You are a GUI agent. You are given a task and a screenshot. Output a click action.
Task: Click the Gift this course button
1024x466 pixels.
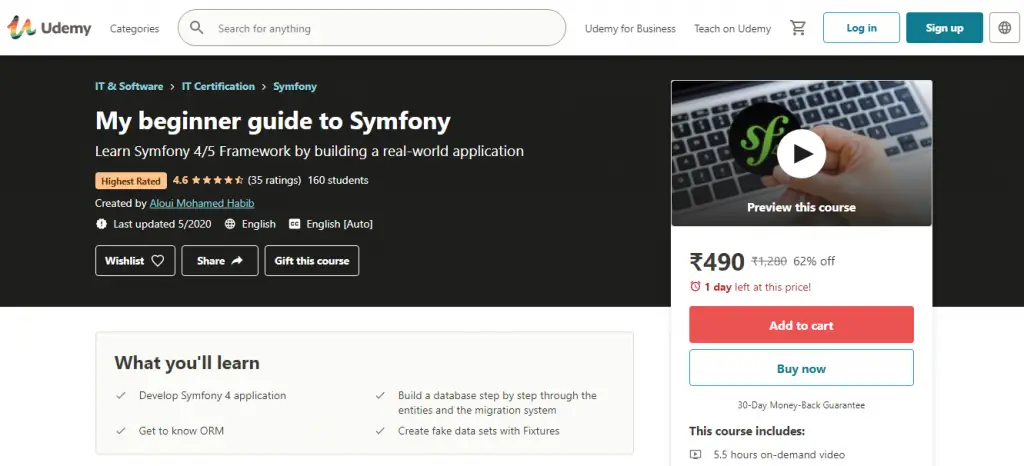(312, 261)
